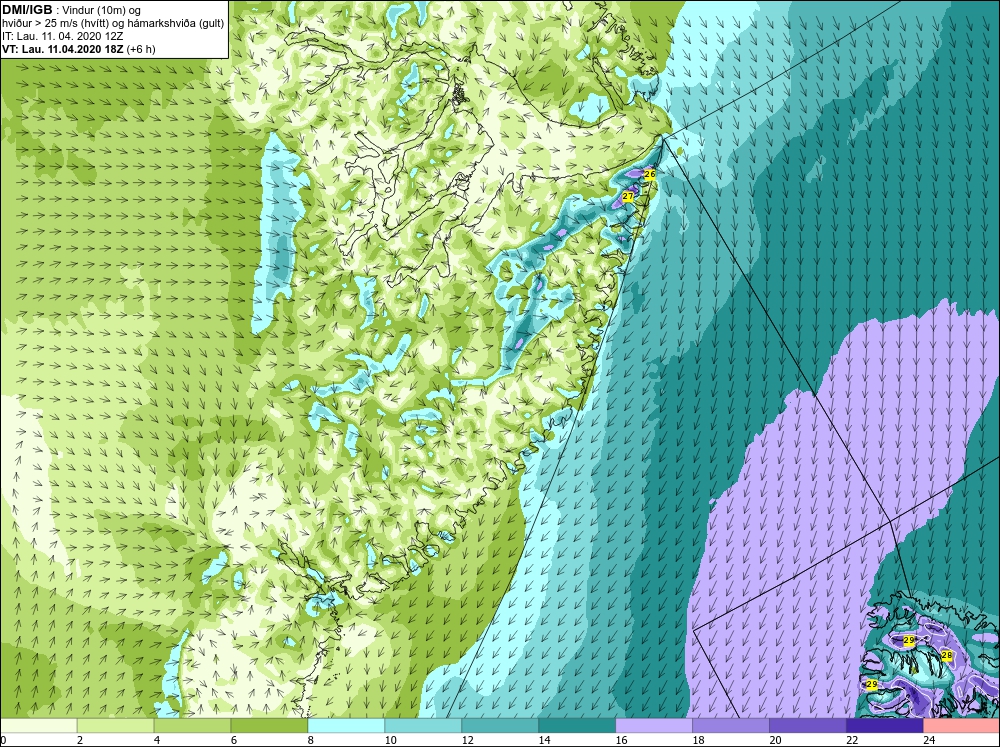Click the 6–8 m/s olive green legend swatch

pos(269,726)
